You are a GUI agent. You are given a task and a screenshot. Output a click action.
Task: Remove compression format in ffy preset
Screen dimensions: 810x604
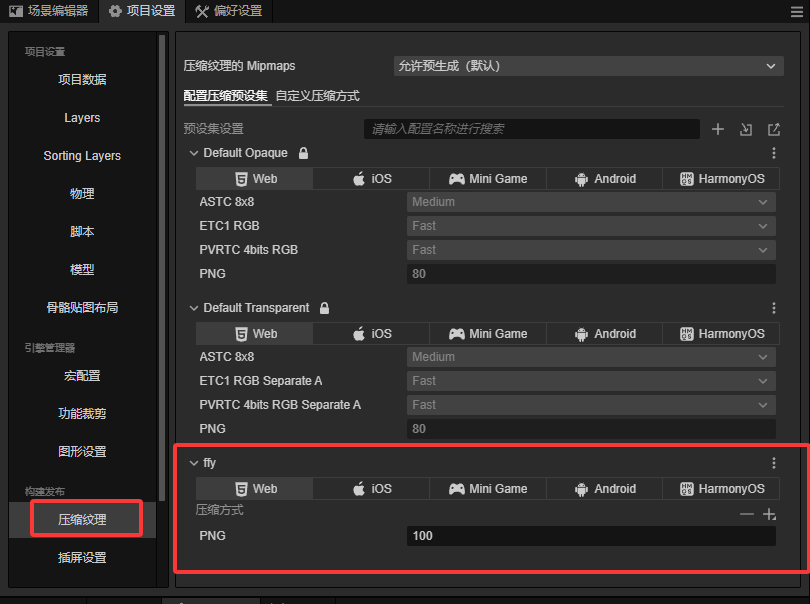(746, 514)
